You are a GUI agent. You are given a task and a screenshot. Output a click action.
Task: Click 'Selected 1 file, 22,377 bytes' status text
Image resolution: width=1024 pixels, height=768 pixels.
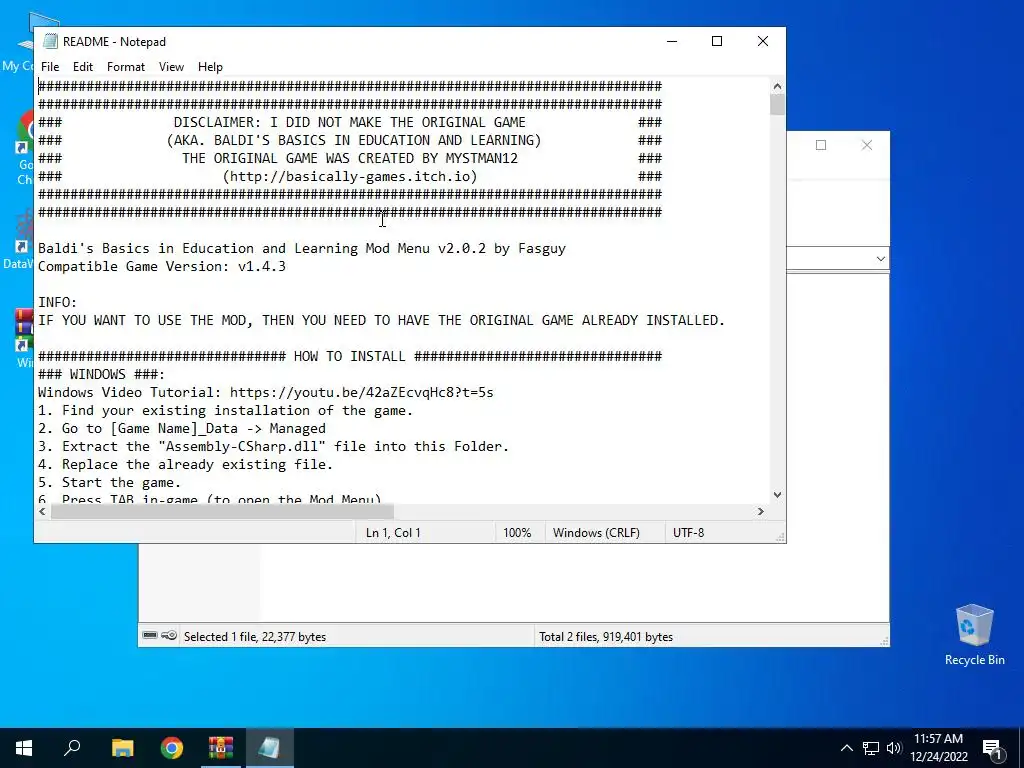click(x=255, y=637)
